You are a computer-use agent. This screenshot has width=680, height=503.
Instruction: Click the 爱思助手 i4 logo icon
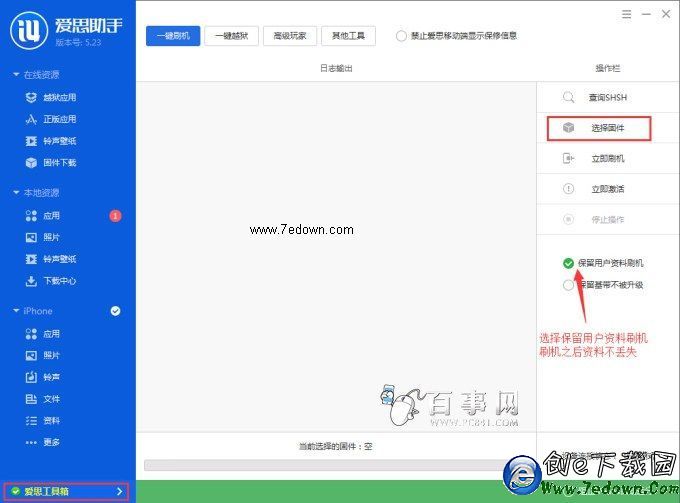[29, 29]
